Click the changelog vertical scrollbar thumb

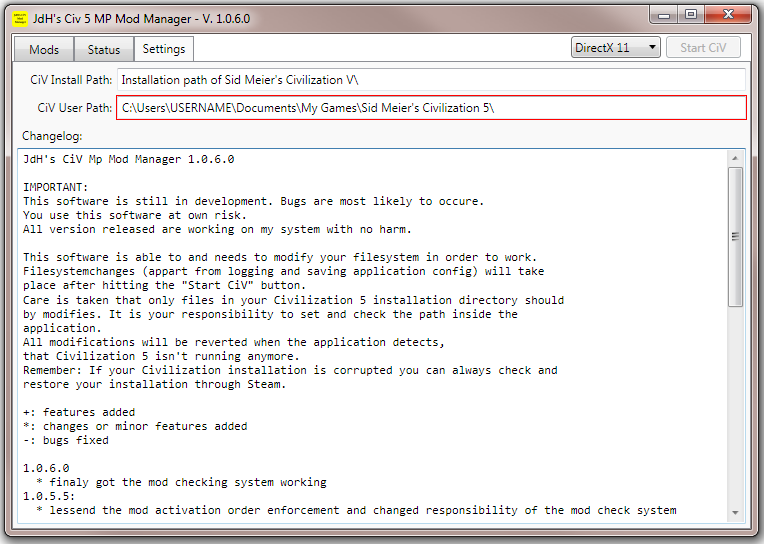(x=735, y=237)
